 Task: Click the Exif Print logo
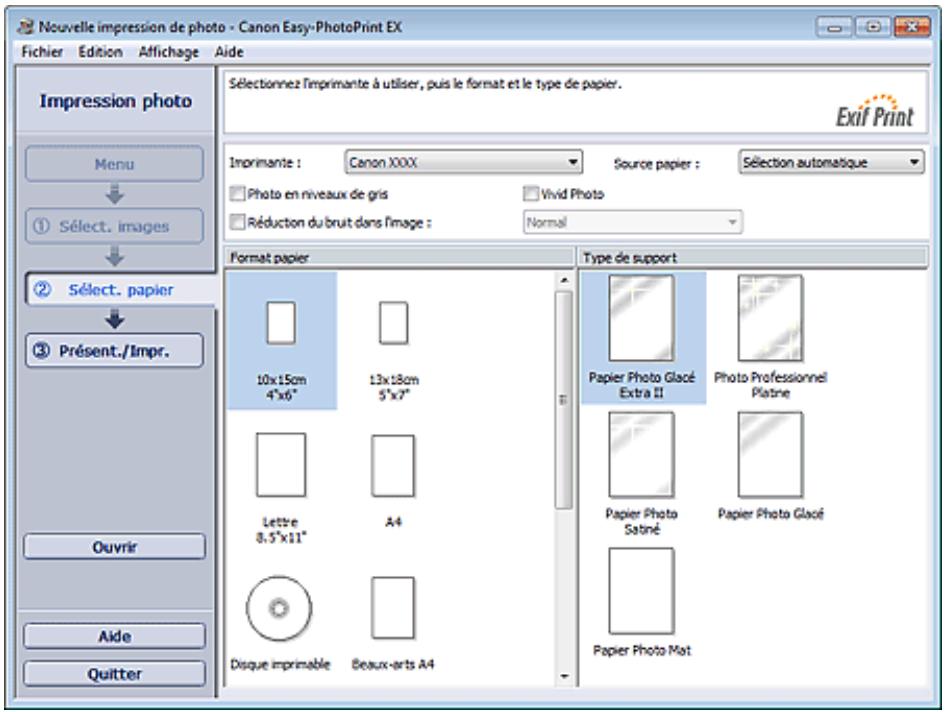874,111
